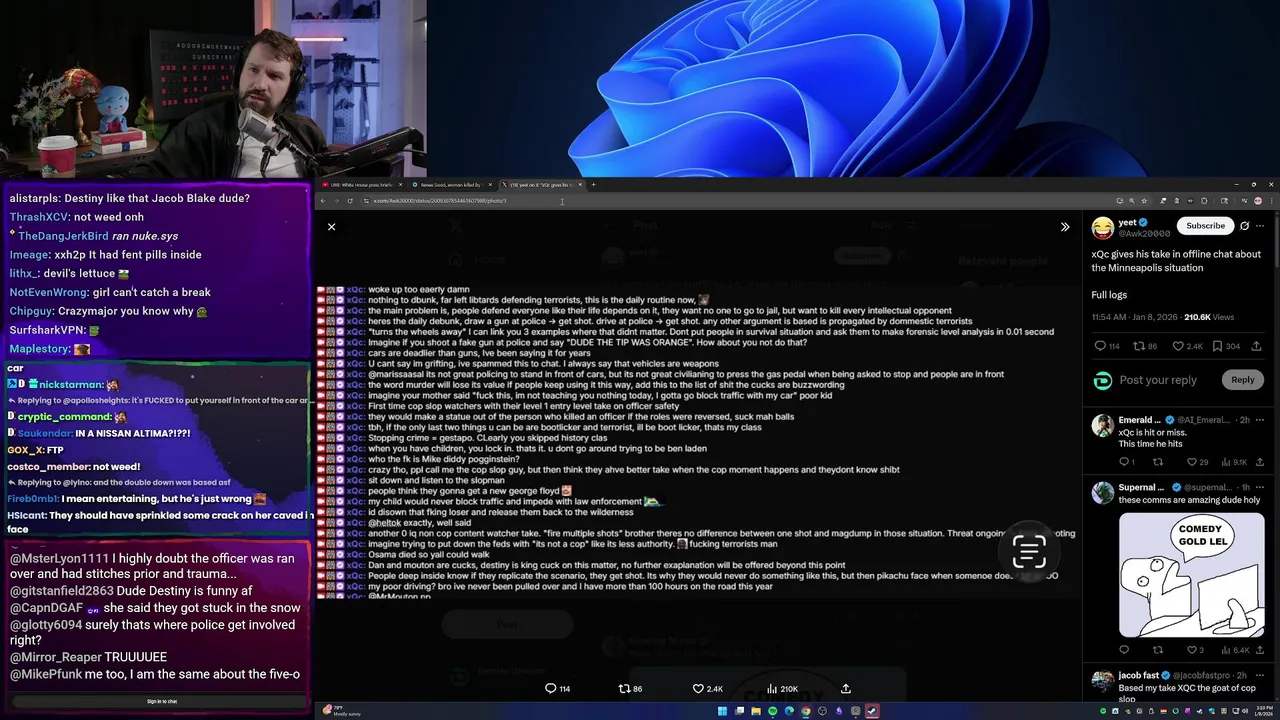Image resolution: width=1280 pixels, height=720 pixels.
Task: Open the yeet account name link
Action: tap(1127, 222)
